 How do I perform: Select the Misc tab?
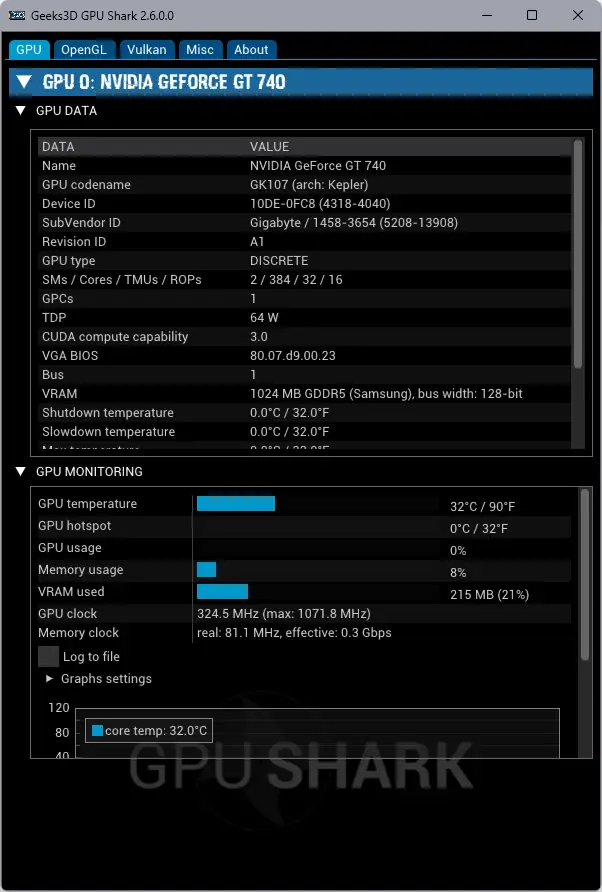(x=200, y=49)
